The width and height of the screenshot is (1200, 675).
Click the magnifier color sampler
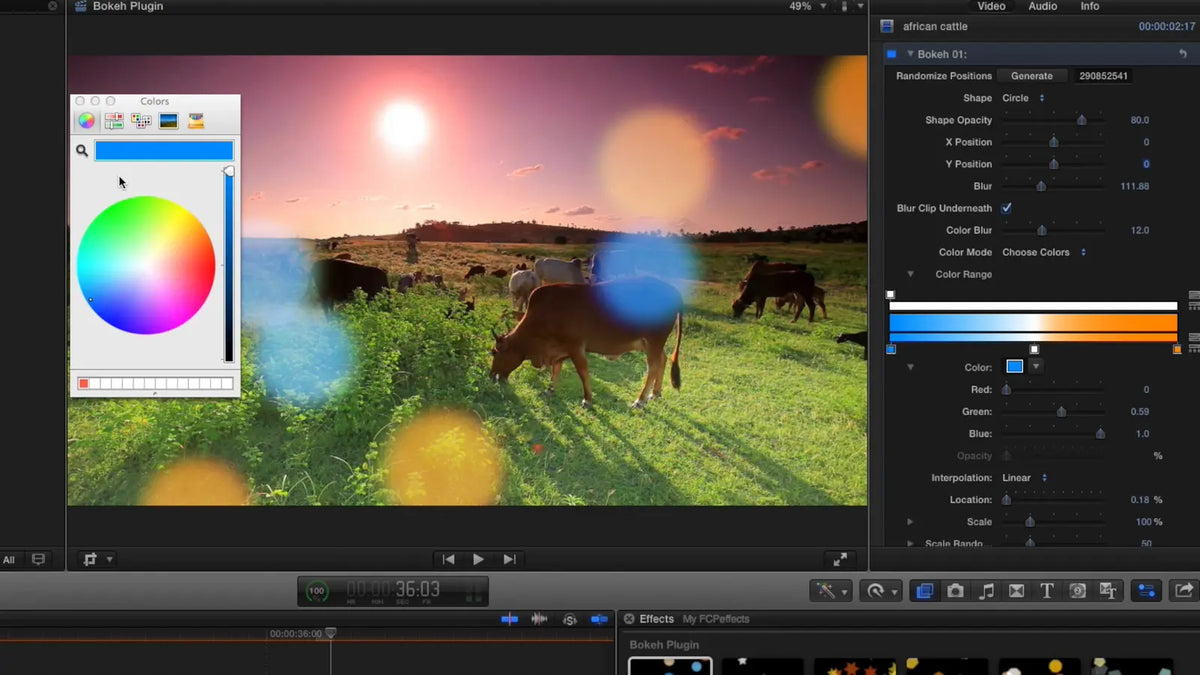(82, 151)
